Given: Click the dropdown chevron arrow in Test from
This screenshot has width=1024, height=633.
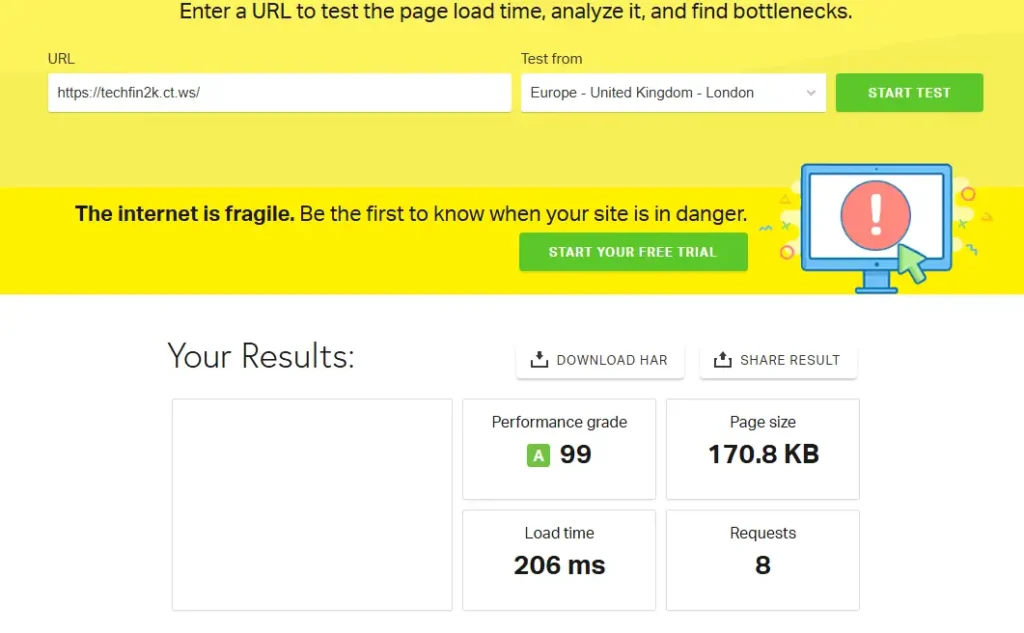Looking at the screenshot, I should pyautogui.click(x=810, y=93).
